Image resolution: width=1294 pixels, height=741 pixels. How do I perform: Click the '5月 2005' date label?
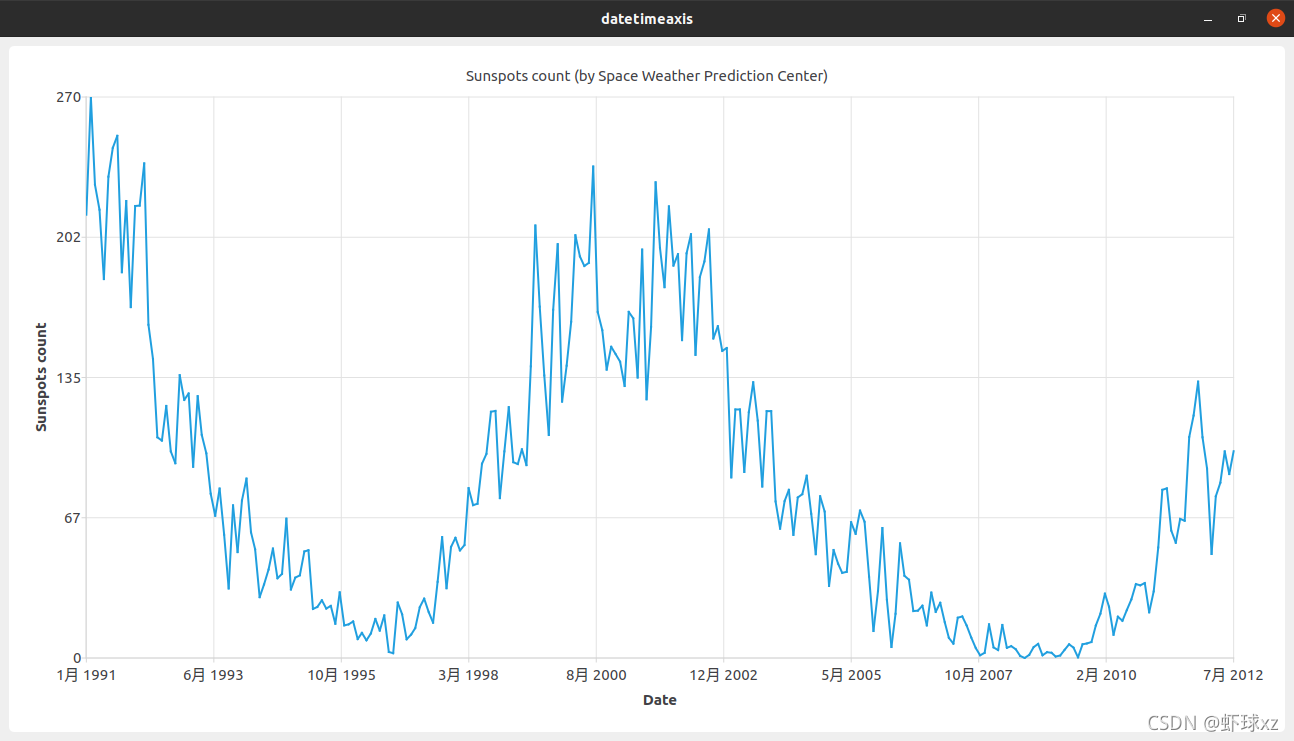[x=851, y=675]
